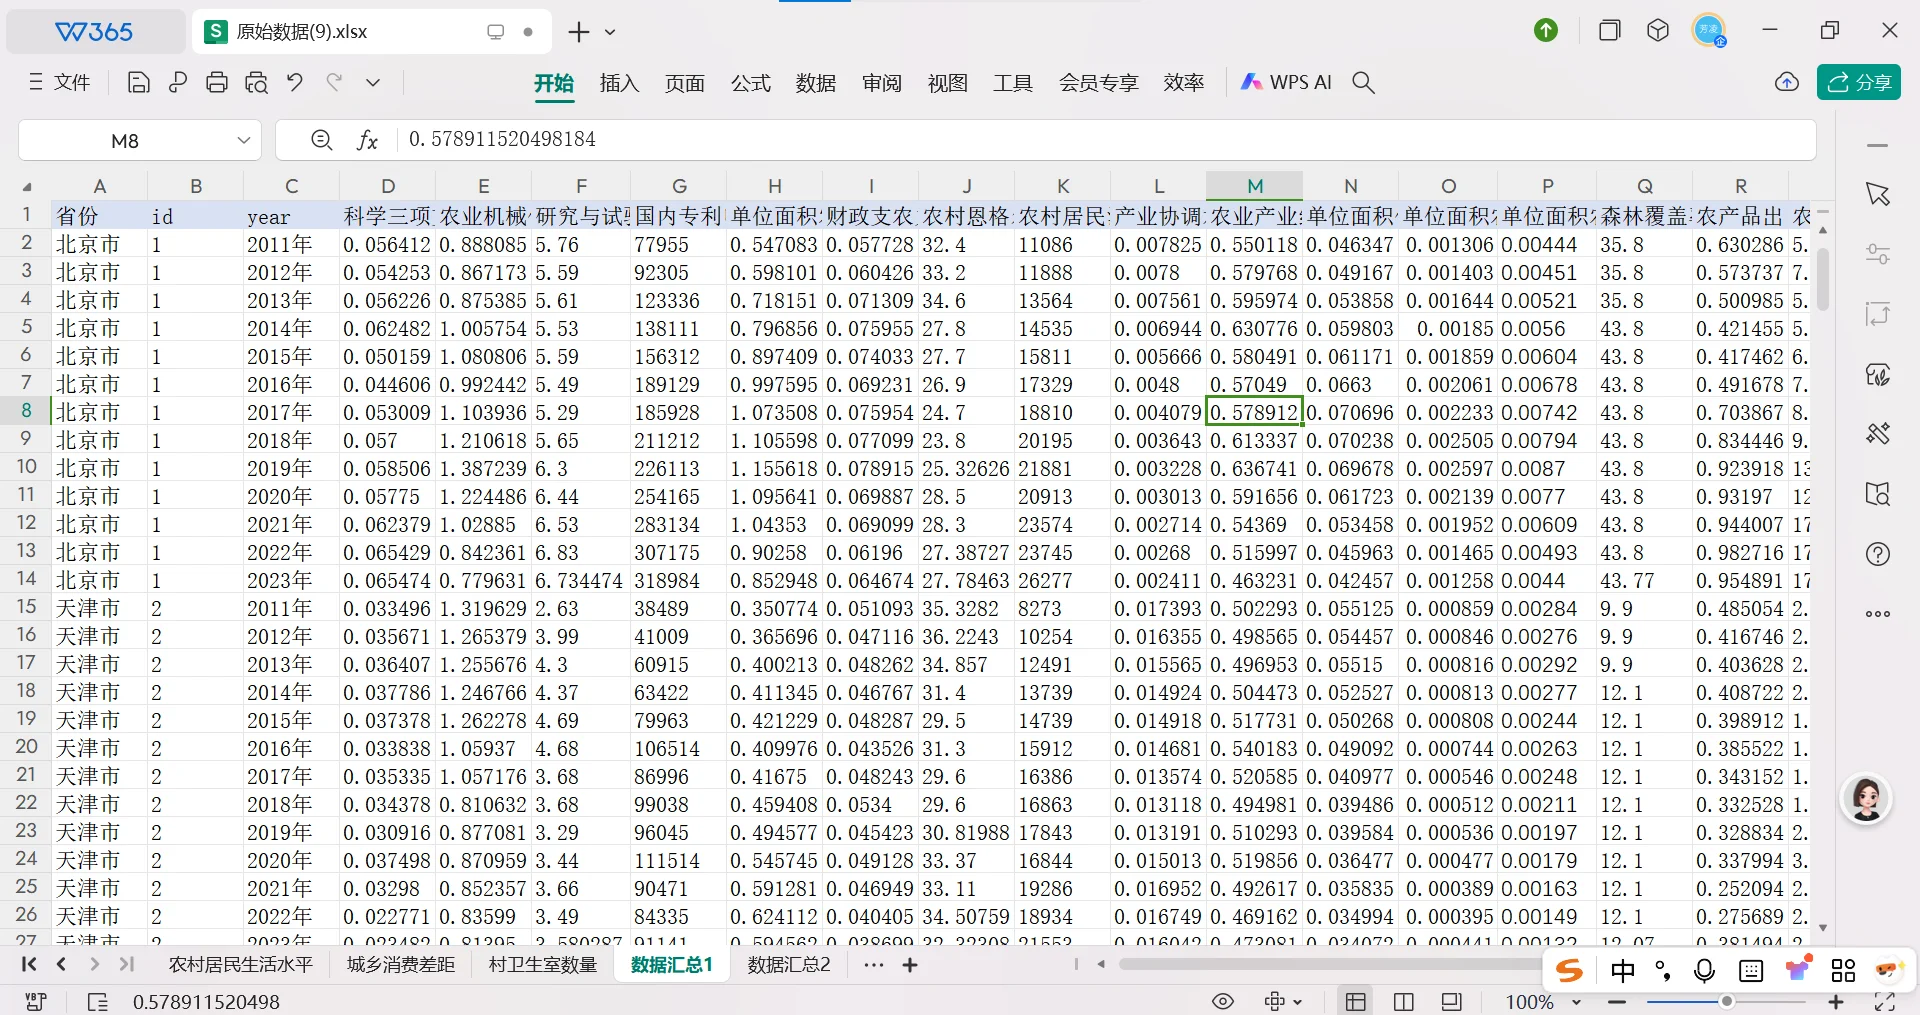Click the zoom out minus button
Viewport: 1920px width, 1015px height.
point(1618,1001)
